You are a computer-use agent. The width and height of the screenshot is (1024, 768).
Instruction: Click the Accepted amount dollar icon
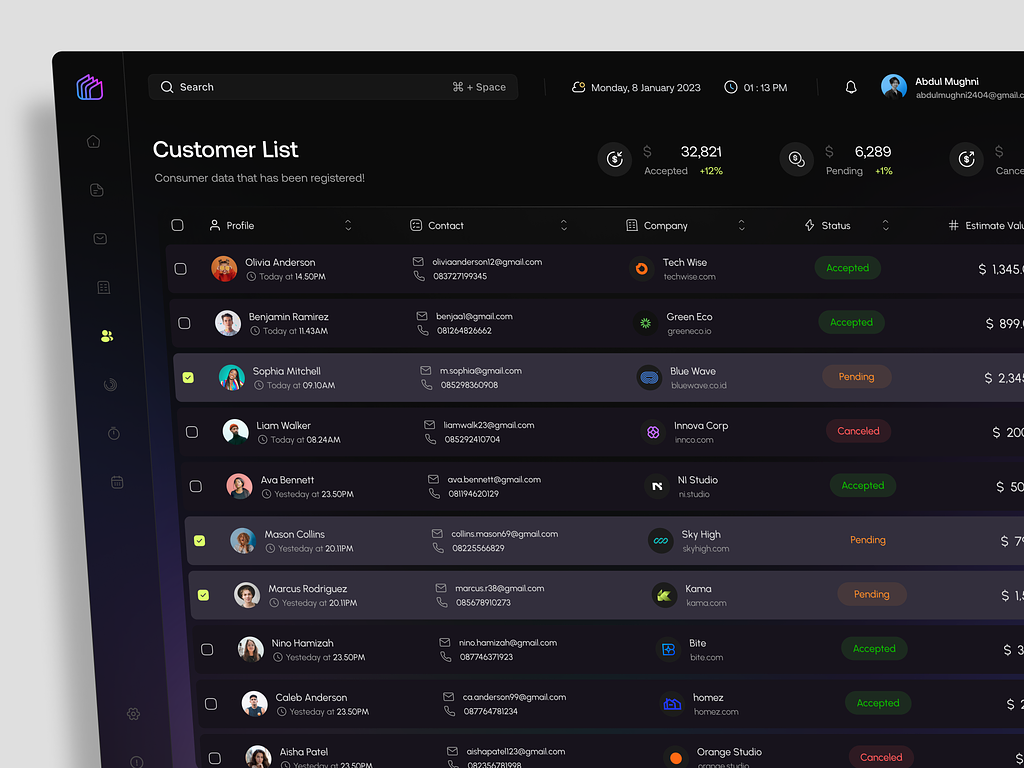615,159
